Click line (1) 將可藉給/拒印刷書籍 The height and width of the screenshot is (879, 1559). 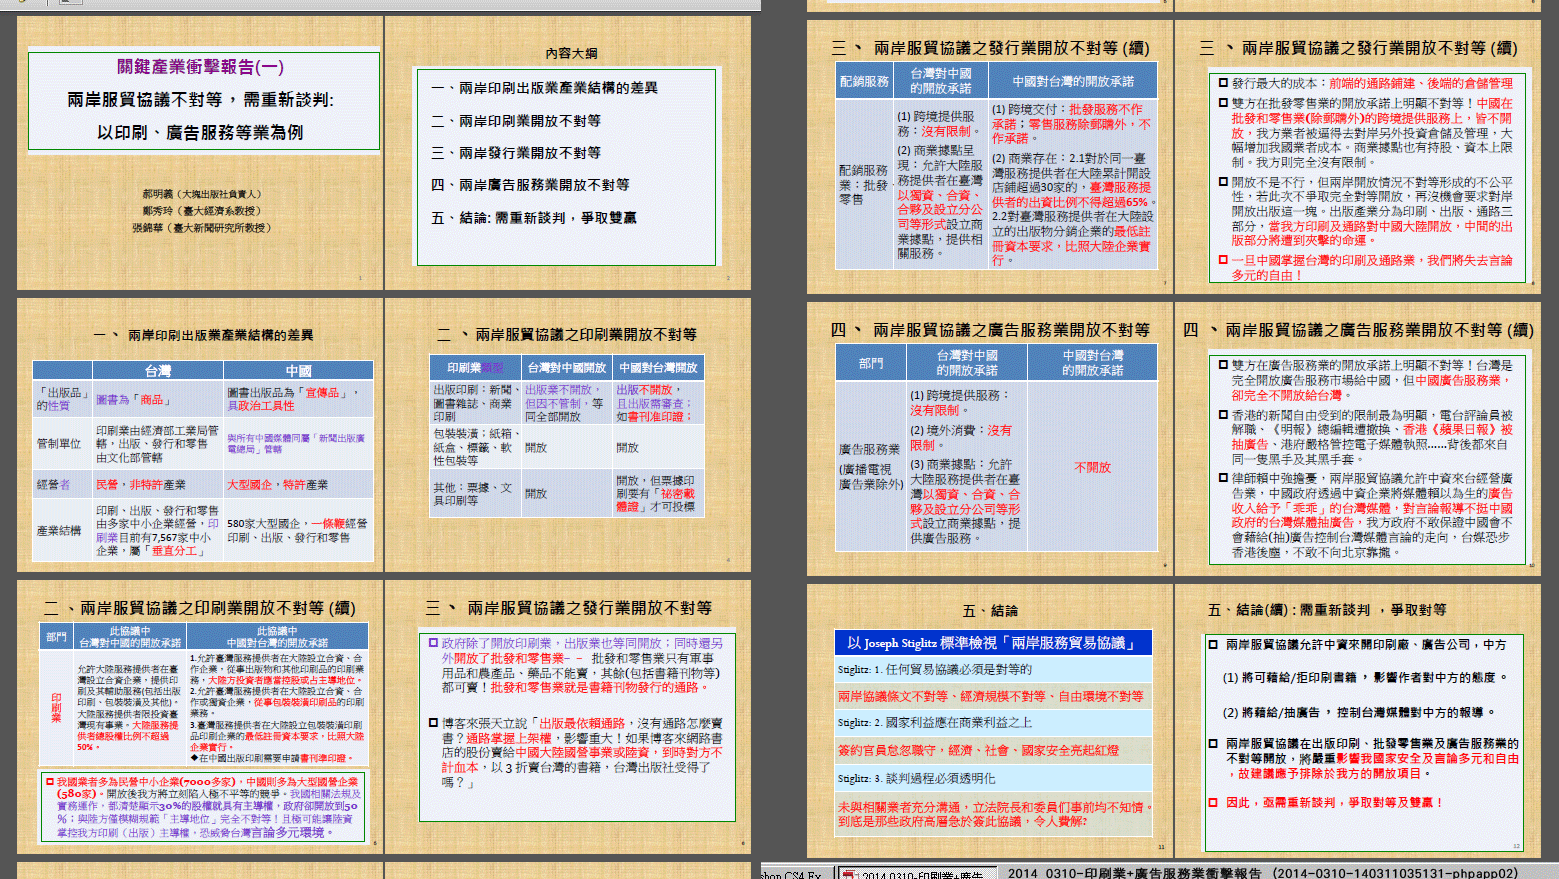click(x=1365, y=677)
